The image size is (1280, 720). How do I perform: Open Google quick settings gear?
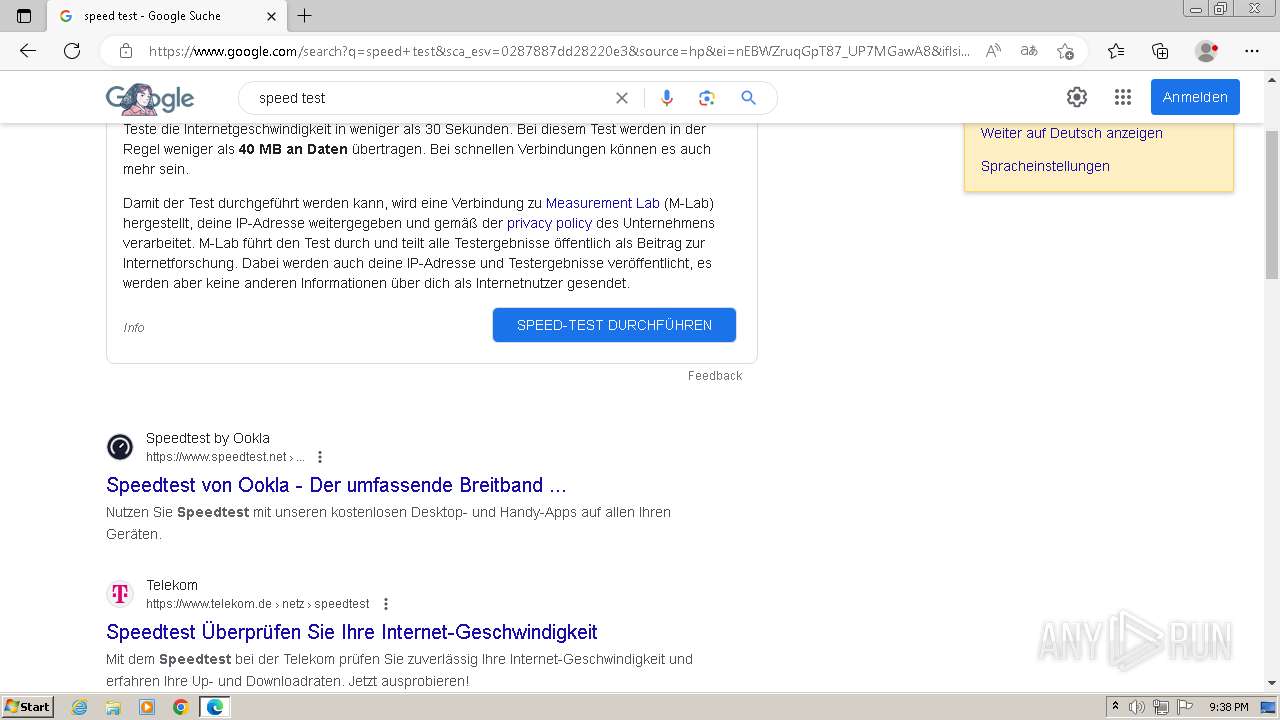tap(1077, 97)
